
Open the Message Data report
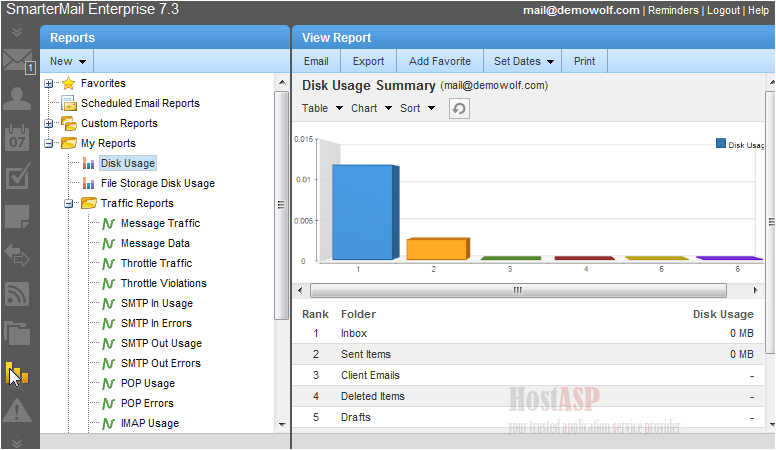155,244
